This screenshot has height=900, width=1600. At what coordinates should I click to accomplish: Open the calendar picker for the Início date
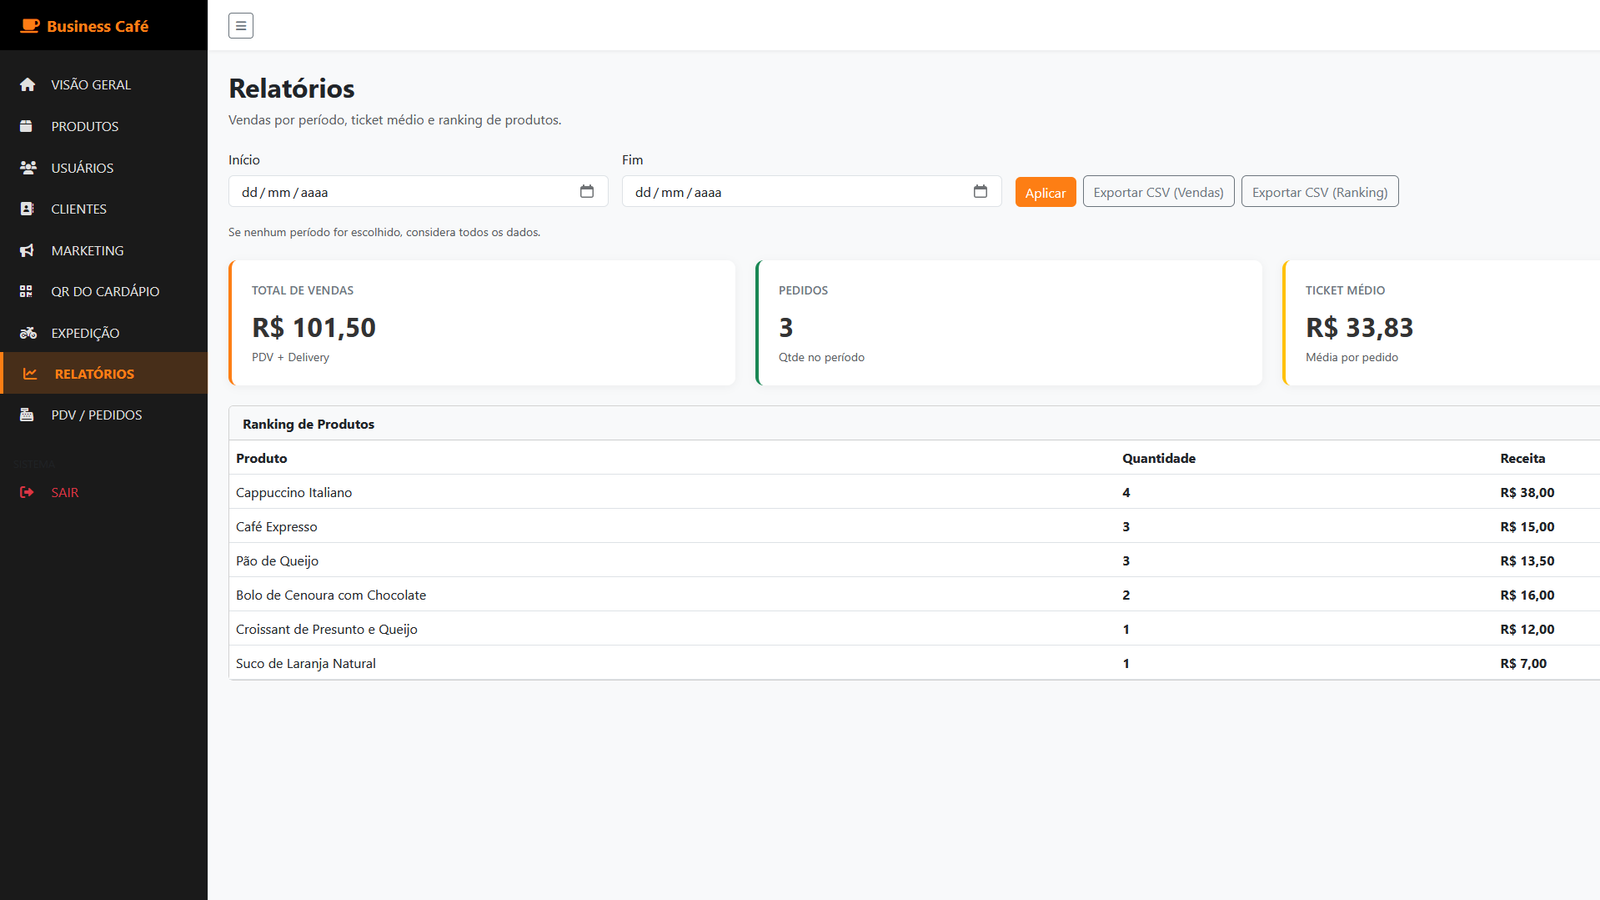click(x=587, y=191)
